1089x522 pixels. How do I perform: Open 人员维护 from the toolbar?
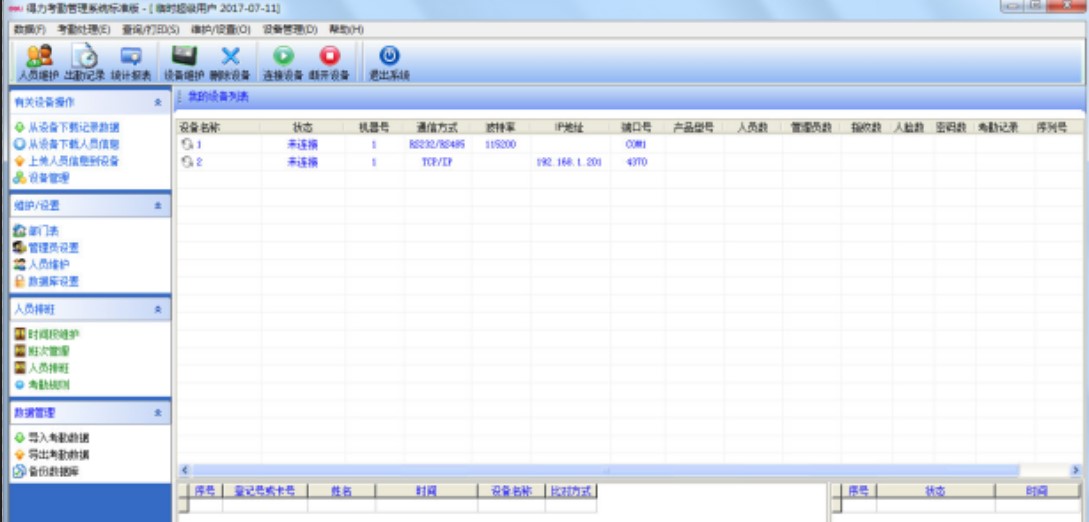tap(38, 60)
